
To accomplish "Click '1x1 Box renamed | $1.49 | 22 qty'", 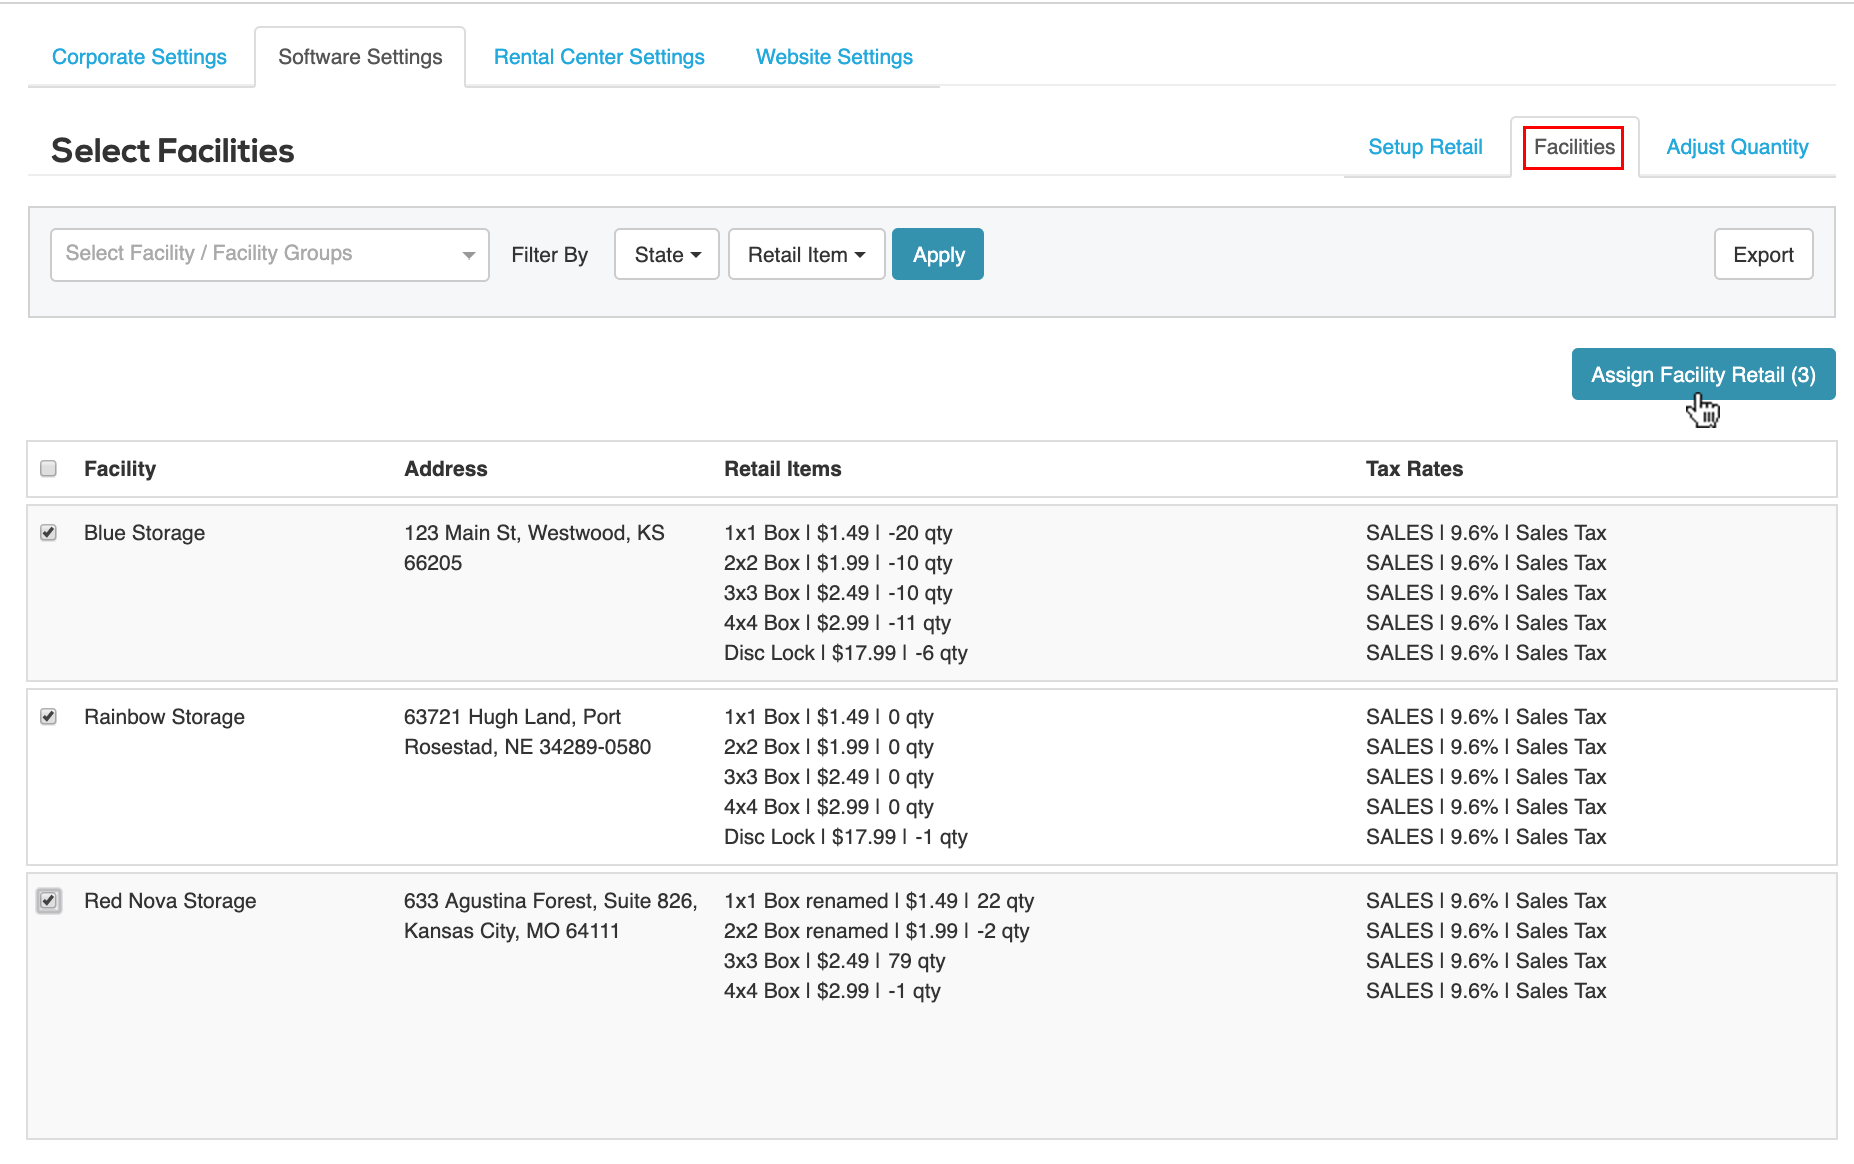I will [879, 901].
